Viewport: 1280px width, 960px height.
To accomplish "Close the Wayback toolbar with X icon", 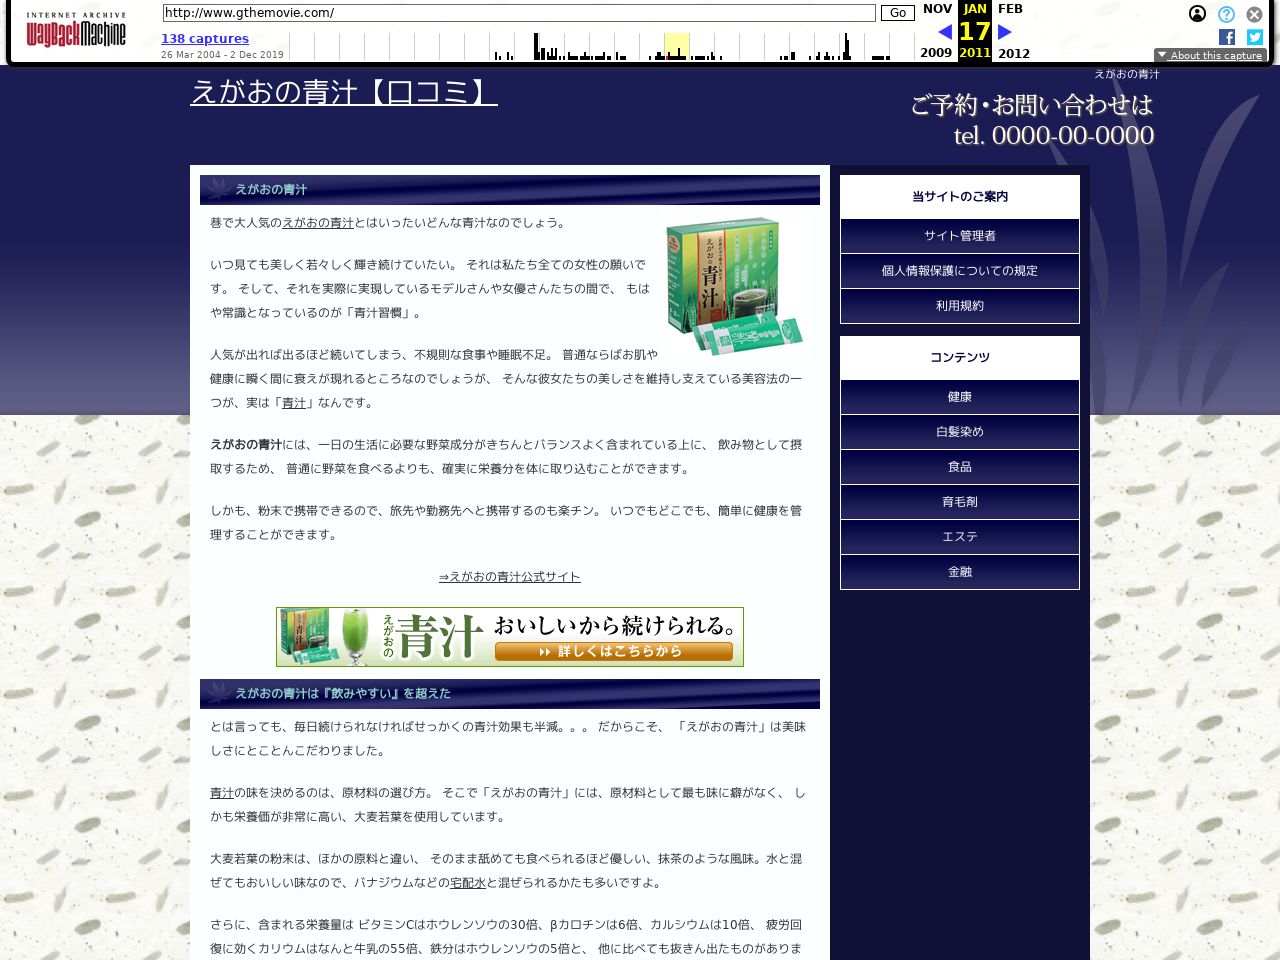I will point(1254,14).
